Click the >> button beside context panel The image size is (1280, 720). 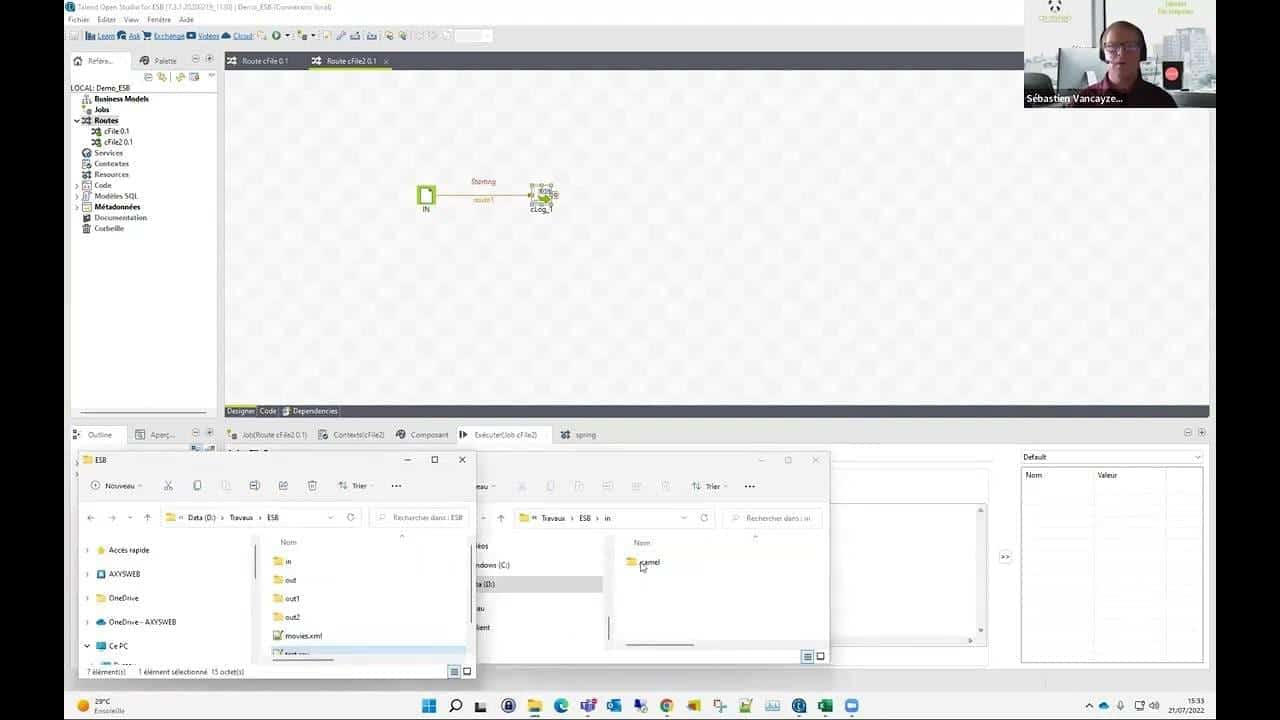coord(1005,557)
